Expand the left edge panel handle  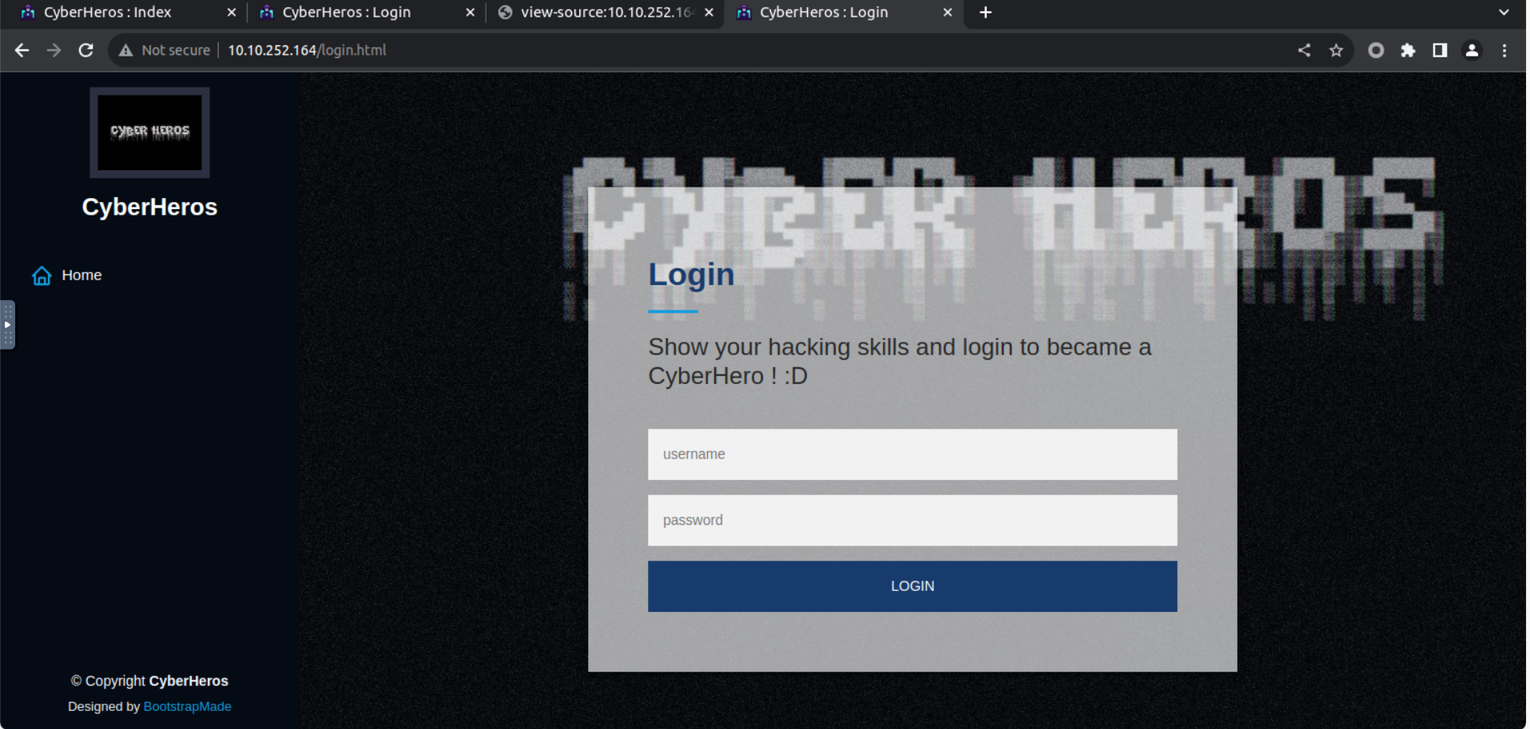coord(7,325)
